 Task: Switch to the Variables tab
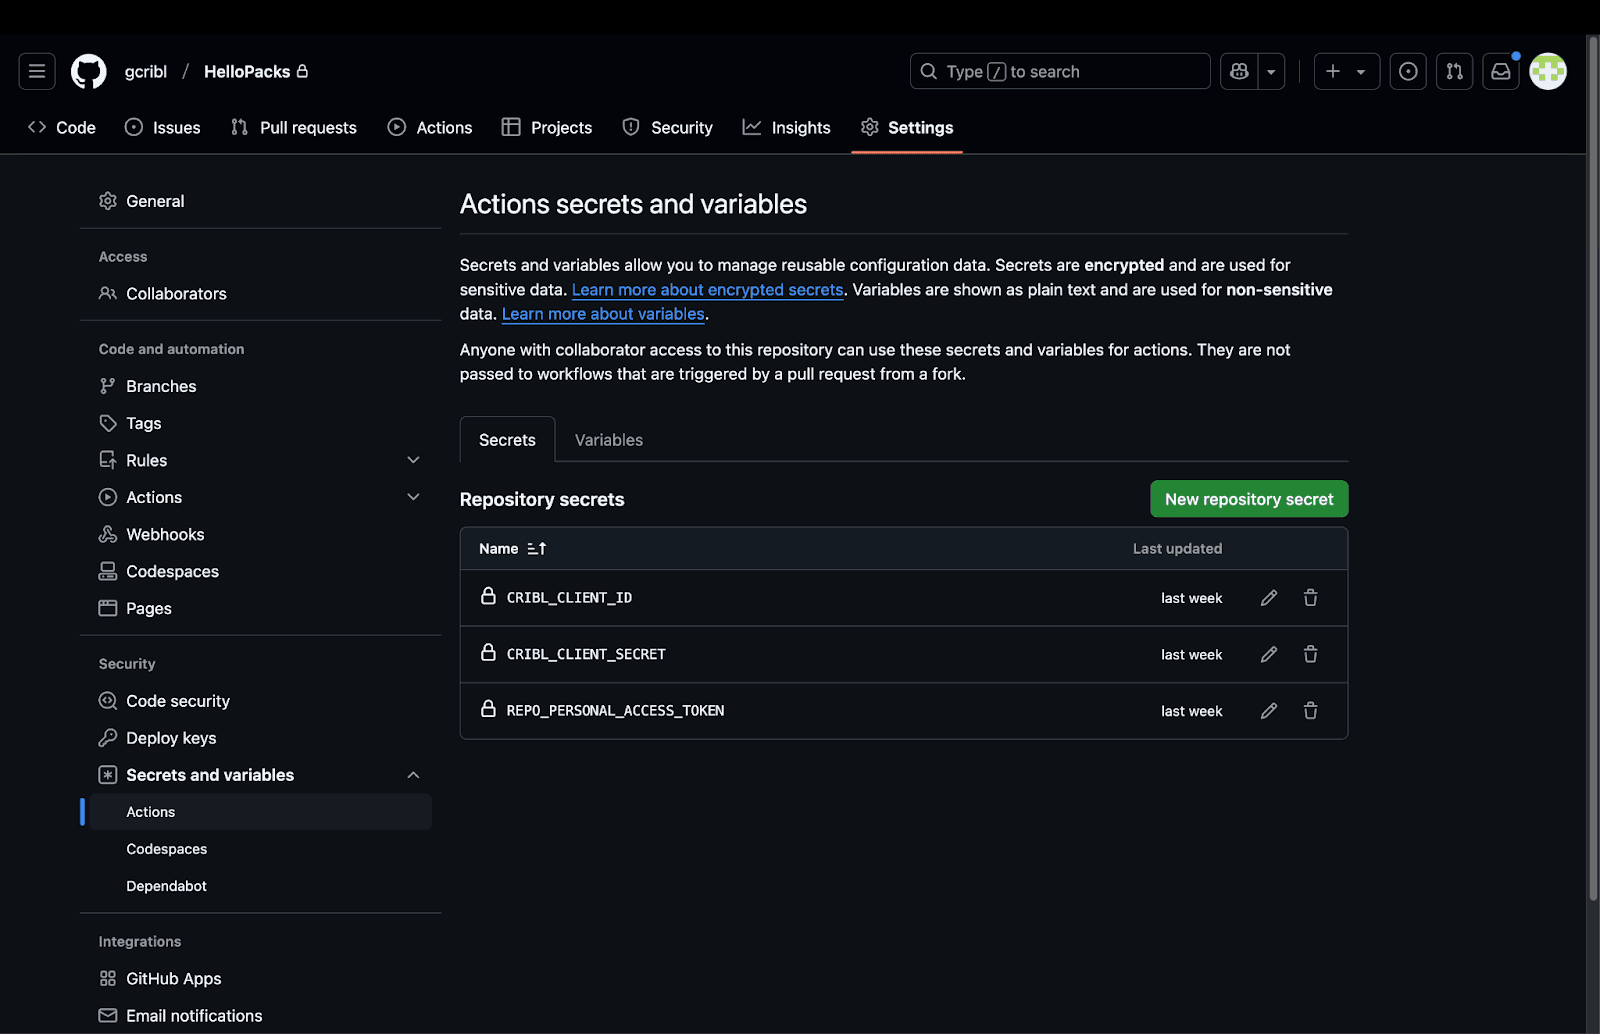click(608, 440)
